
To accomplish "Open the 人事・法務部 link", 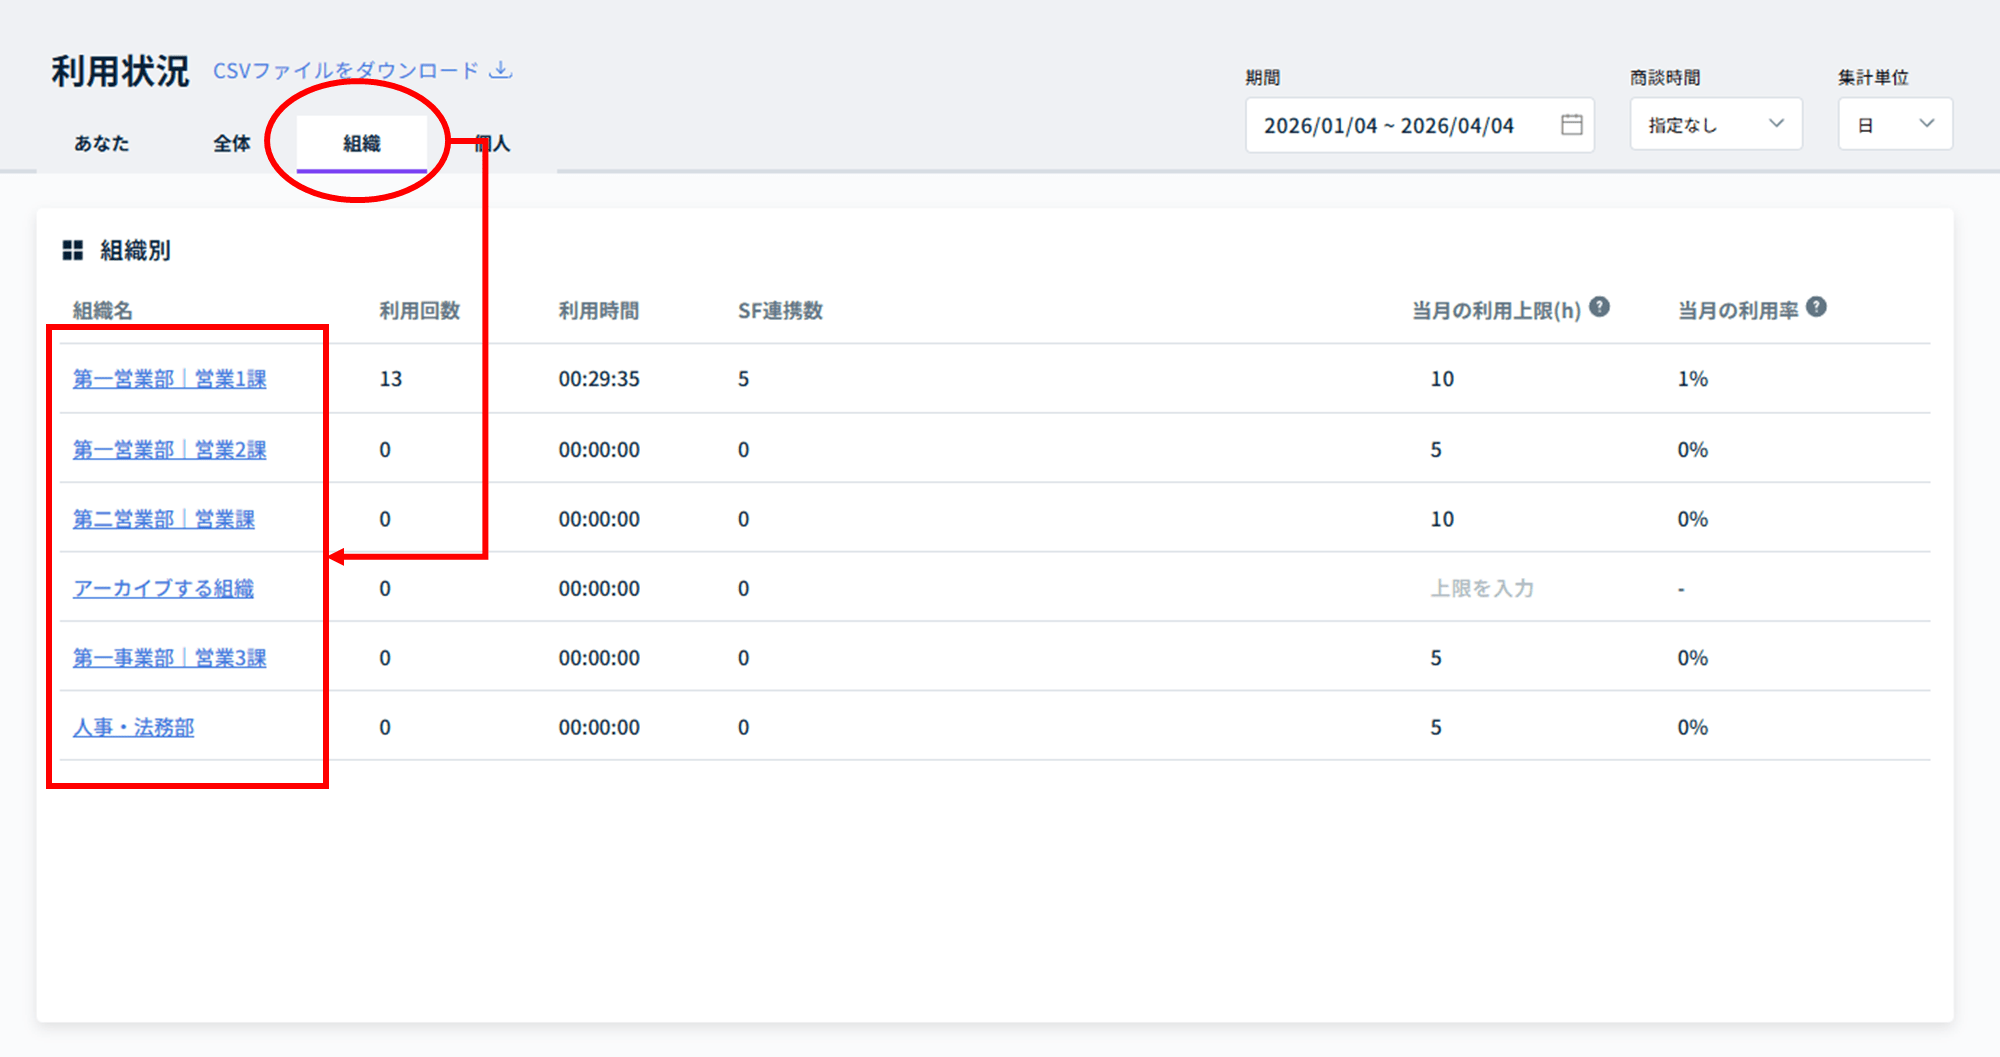I will coord(133,728).
